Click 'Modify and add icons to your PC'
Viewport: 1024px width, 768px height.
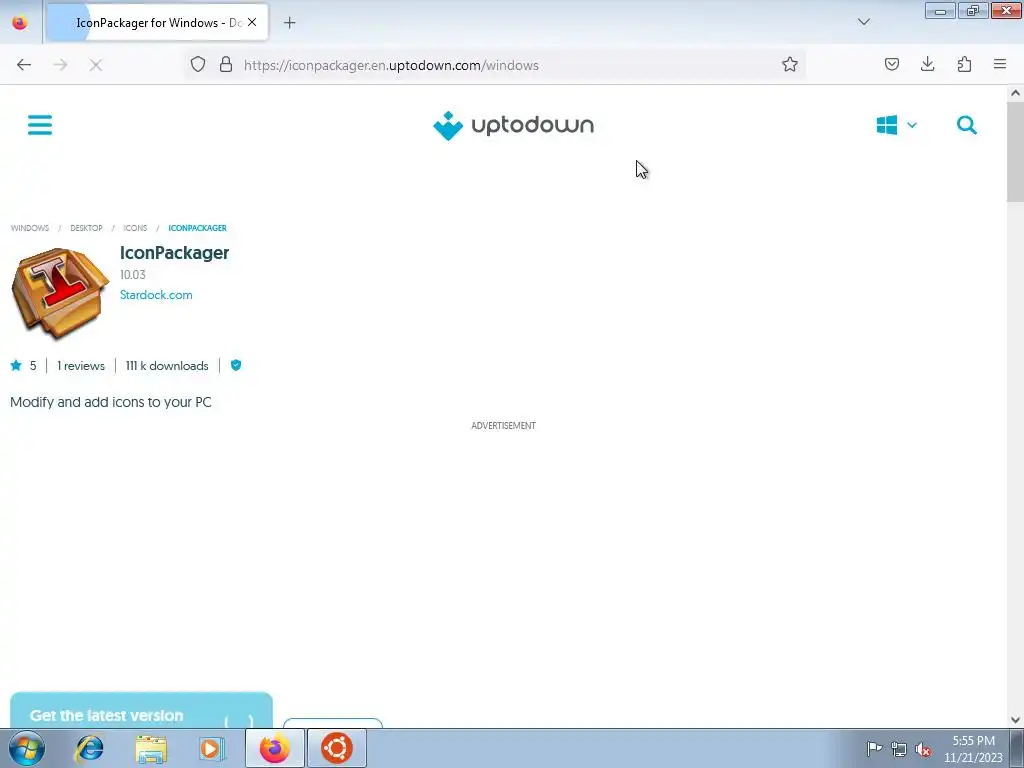point(111,402)
